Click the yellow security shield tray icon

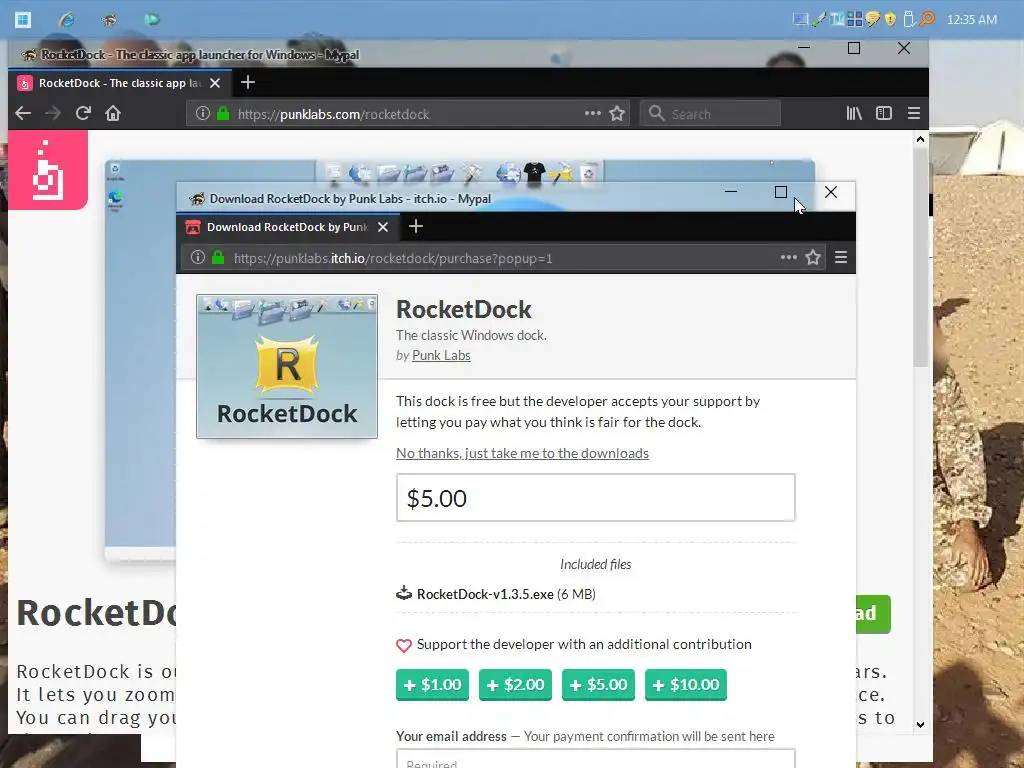point(890,19)
